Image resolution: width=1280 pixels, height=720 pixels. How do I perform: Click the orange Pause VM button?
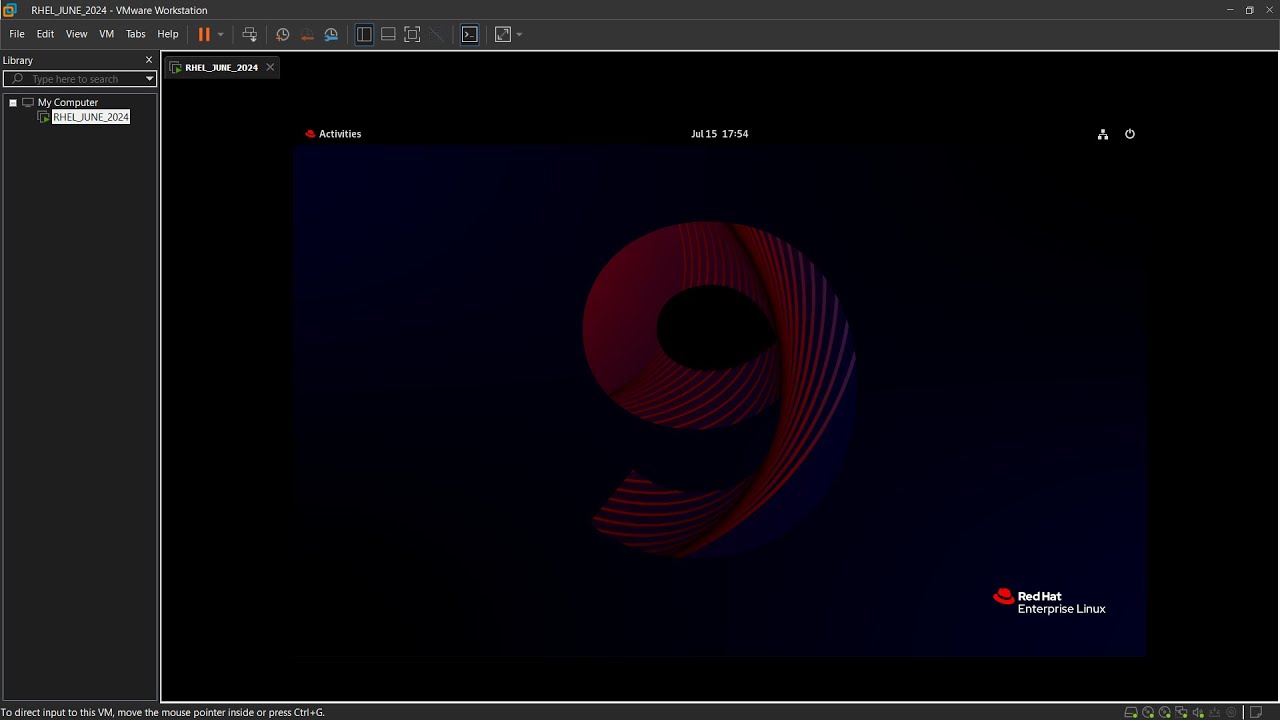click(x=204, y=34)
